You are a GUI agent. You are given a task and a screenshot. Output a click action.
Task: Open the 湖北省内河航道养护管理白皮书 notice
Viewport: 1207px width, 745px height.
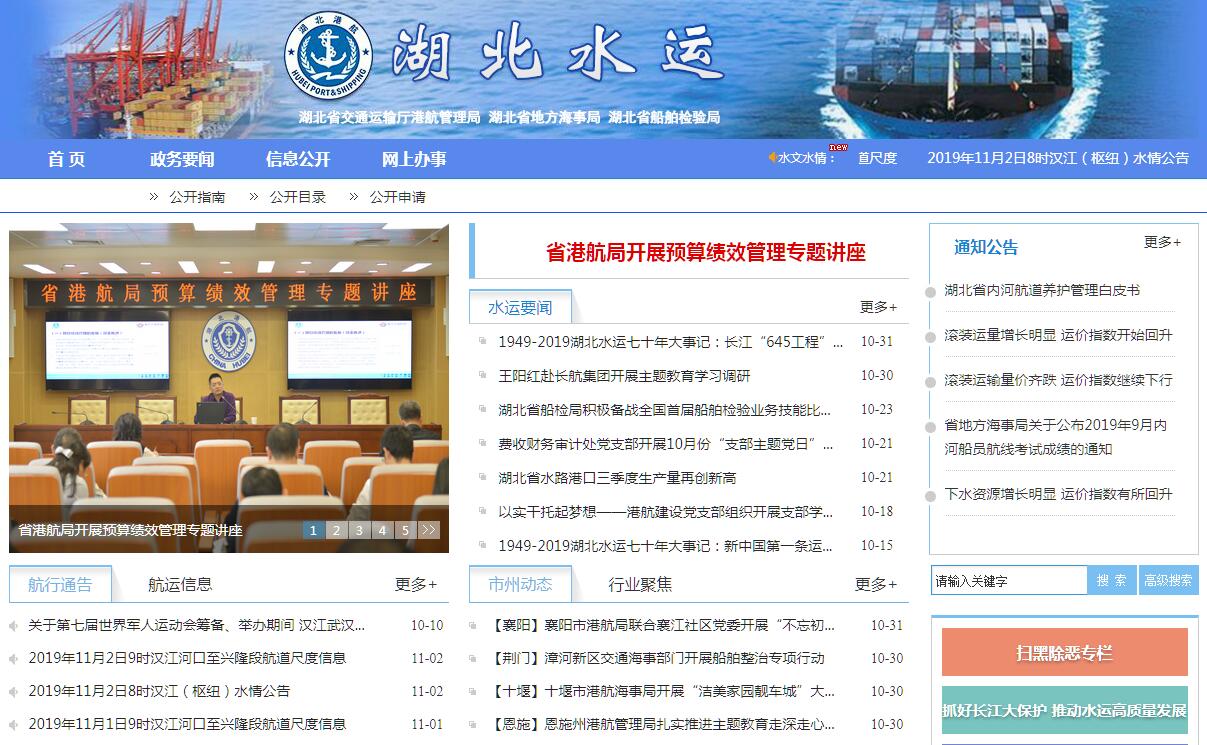1042,290
